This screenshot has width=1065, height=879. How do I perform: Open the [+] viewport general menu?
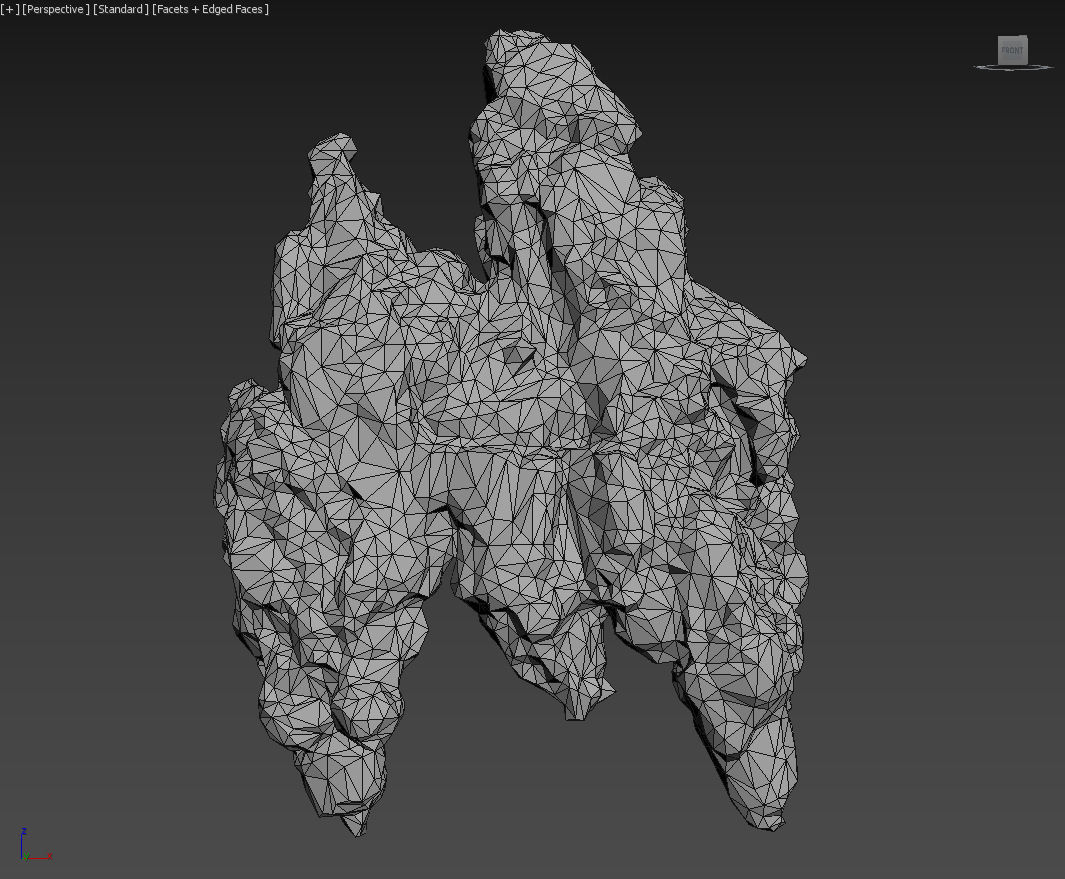click(10, 10)
